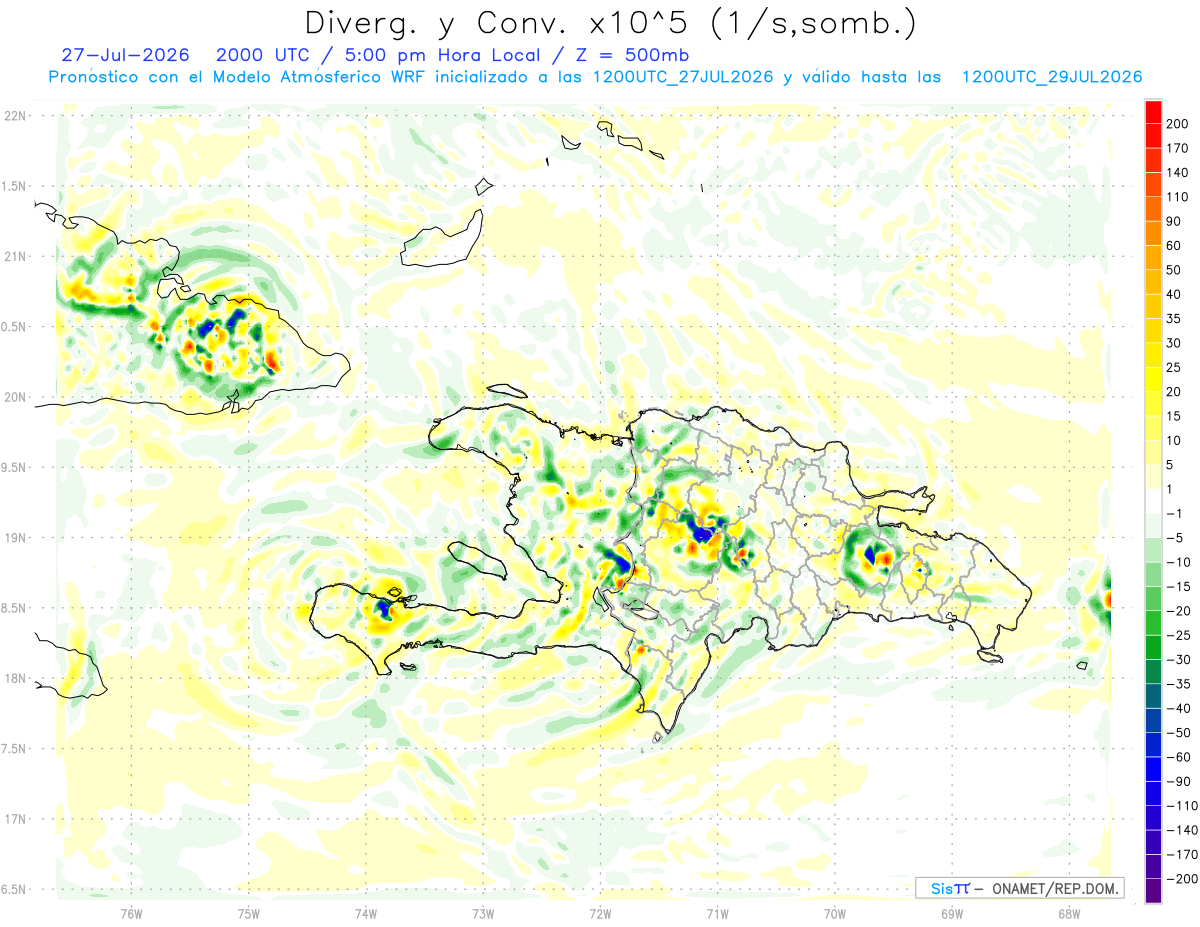The image size is (1200, 927).
Task: Click the '6.5N' latitude axis label
Action: click(15, 889)
